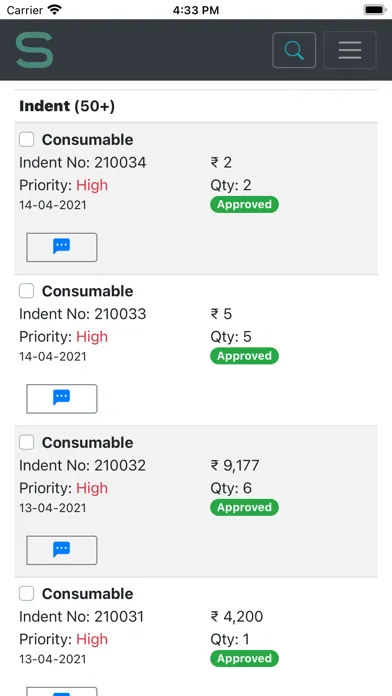This screenshot has width=392, height=696.
Task: Open indent number 210033 entry
Action: point(83,314)
